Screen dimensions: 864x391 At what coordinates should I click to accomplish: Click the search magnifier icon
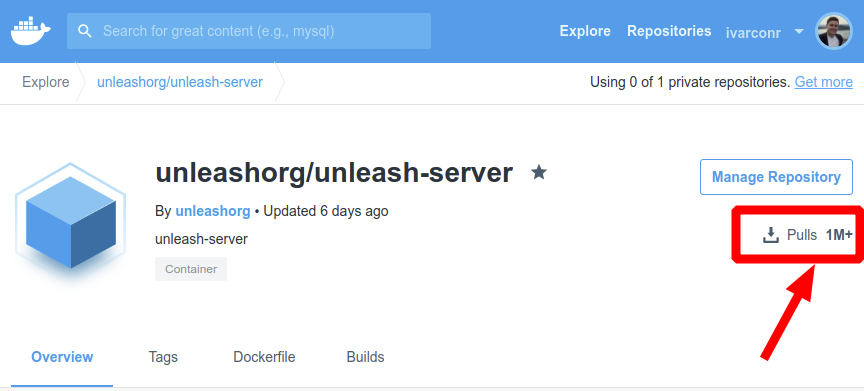tap(85, 31)
